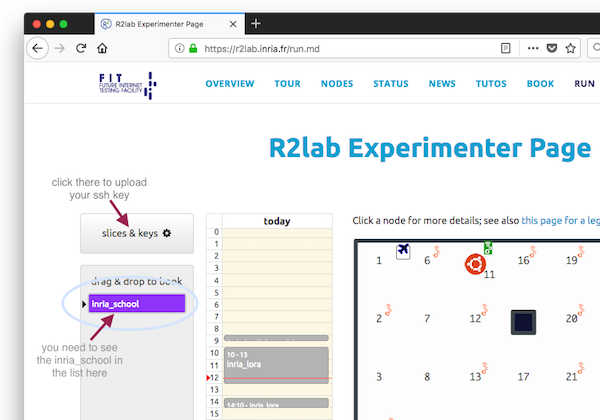600x420 pixels.
Task: Click the airplane mode icon at node 1
Action: point(403,251)
